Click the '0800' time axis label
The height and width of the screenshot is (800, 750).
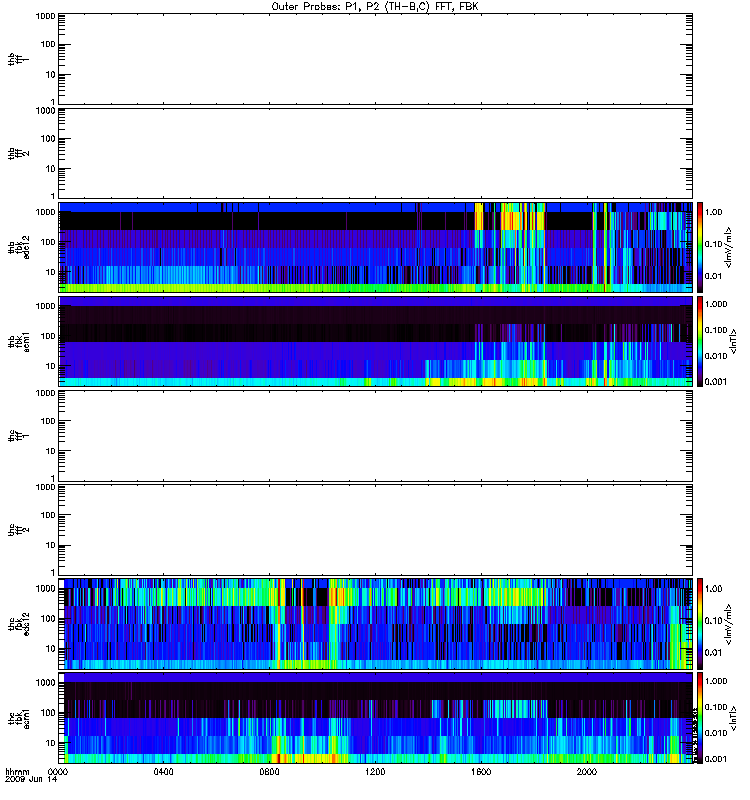(x=269, y=772)
